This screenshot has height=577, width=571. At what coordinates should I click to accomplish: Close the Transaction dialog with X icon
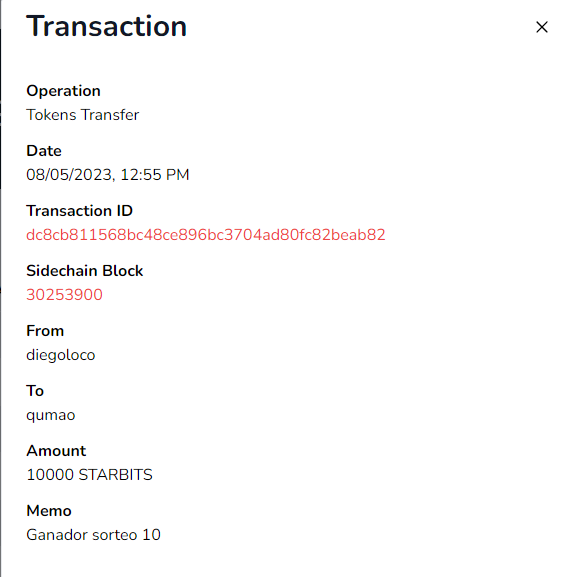pos(542,27)
